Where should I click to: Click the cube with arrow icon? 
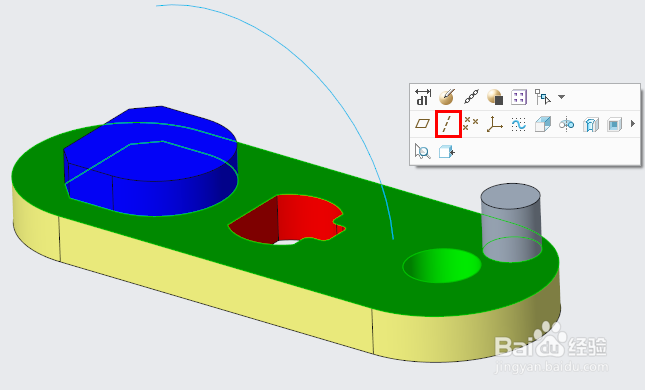click(447, 152)
